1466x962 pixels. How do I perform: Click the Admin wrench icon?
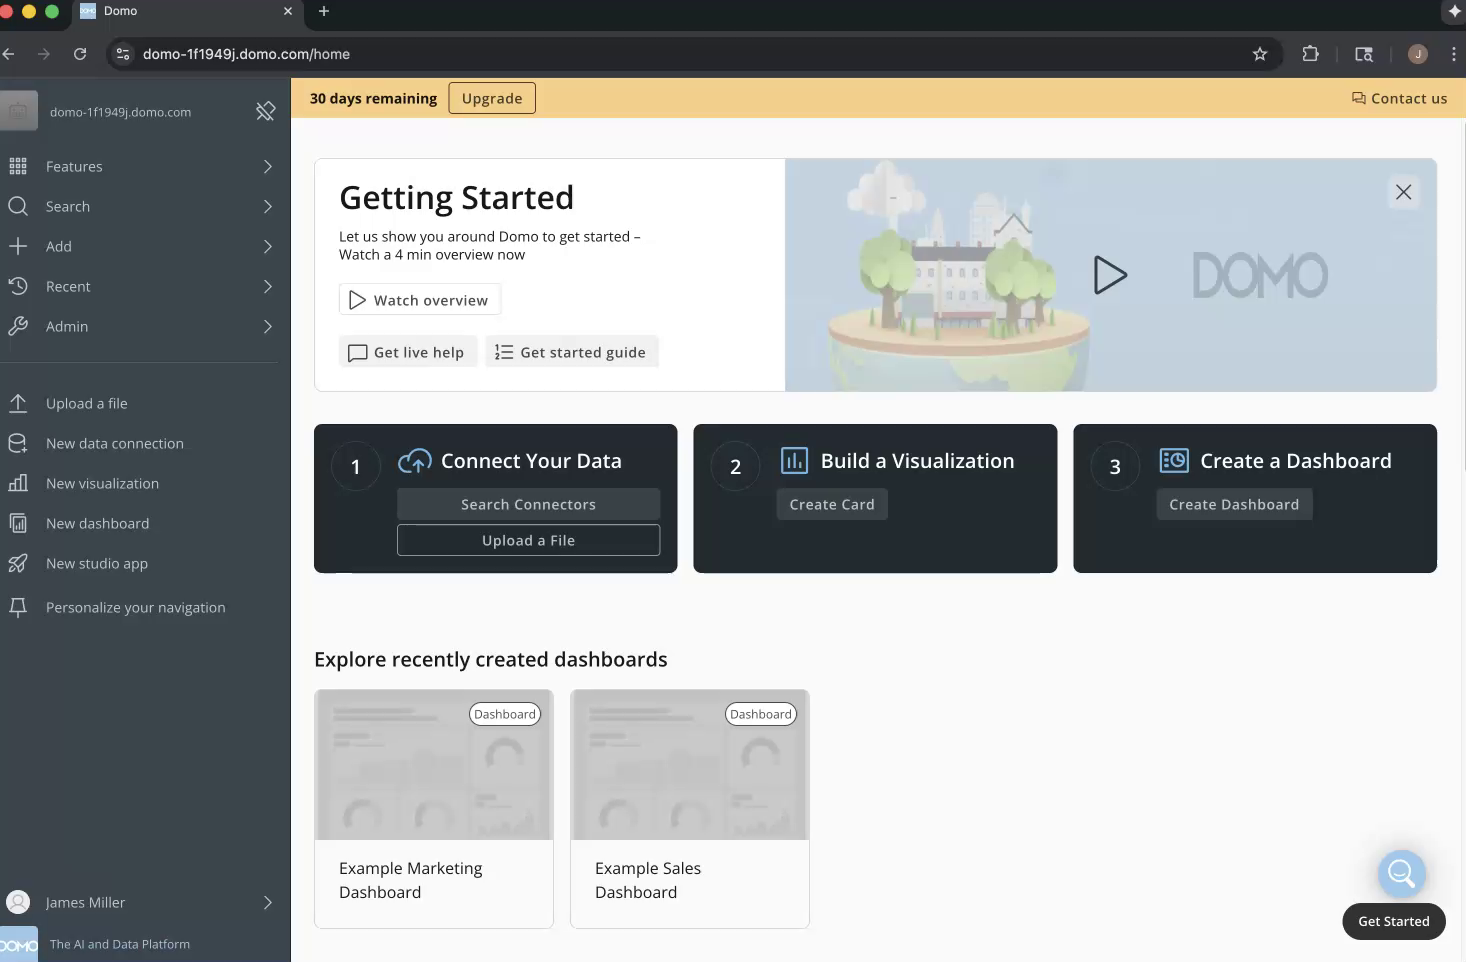(x=18, y=326)
